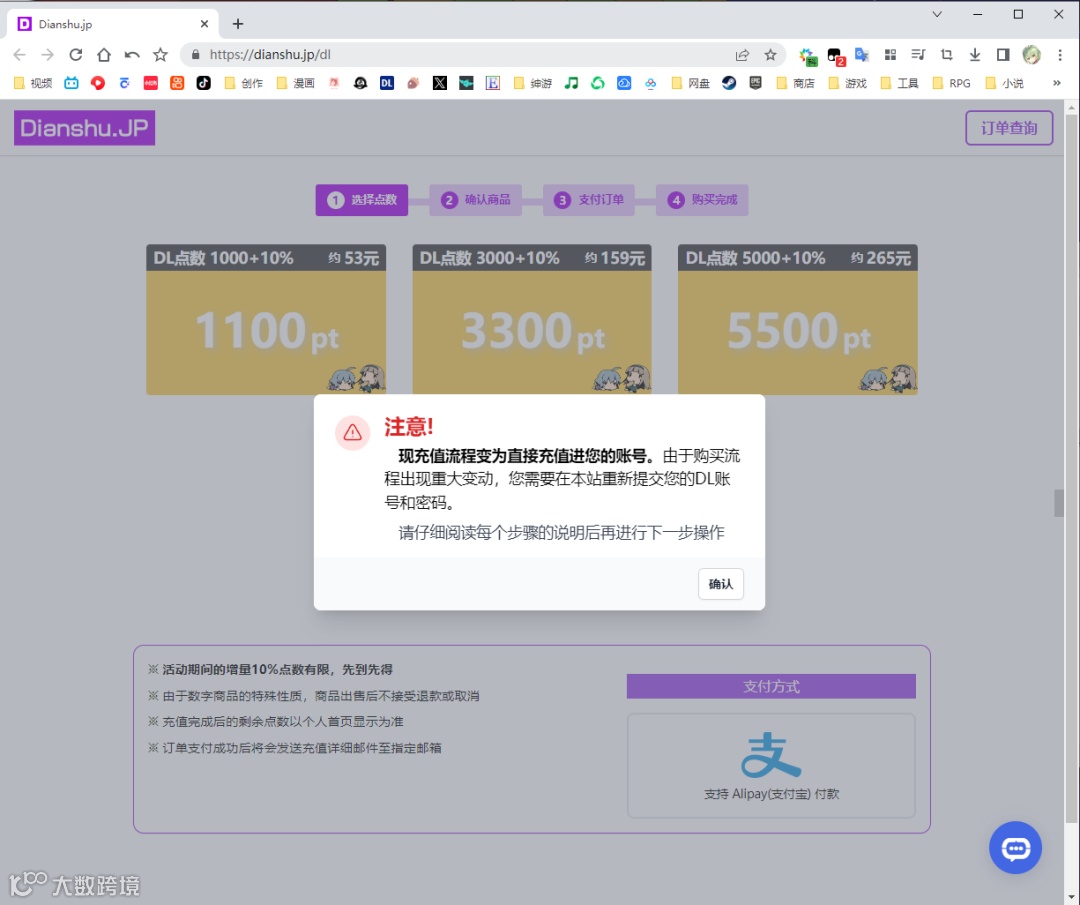Open the browser profile avatar
Screen dimensions: 1080x905
coord(1031,54)
